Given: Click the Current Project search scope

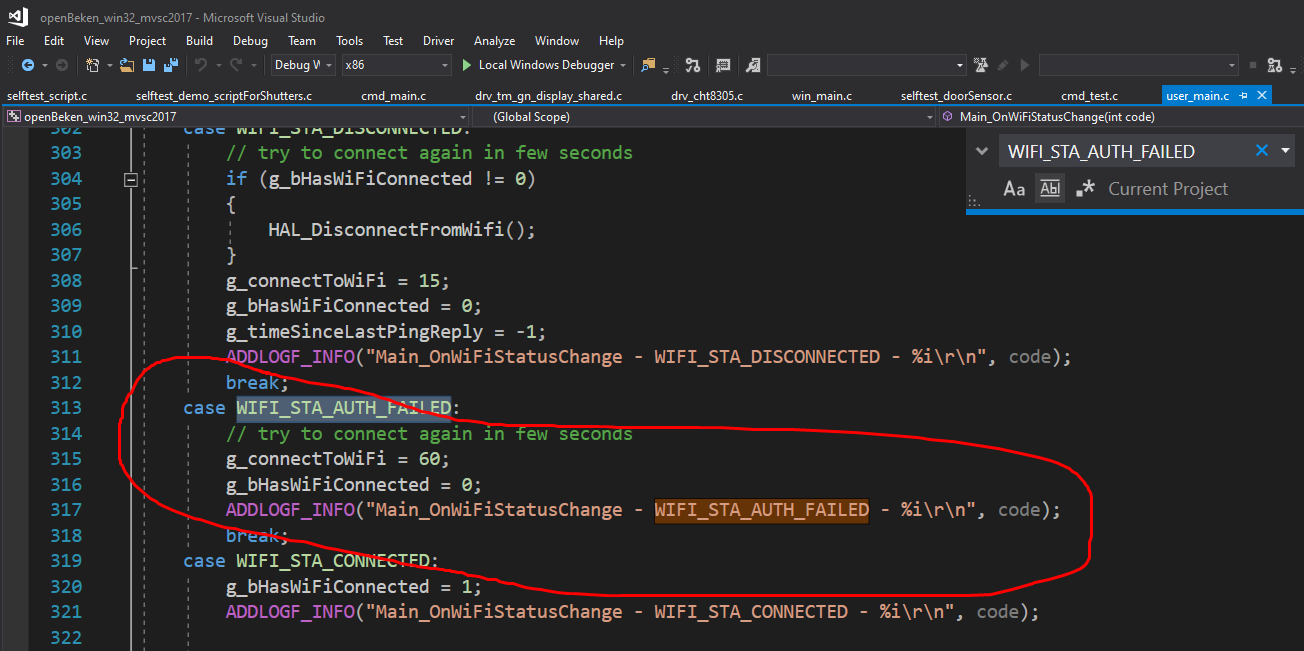Looking at the screenshot, I should tap(1167, 189).
